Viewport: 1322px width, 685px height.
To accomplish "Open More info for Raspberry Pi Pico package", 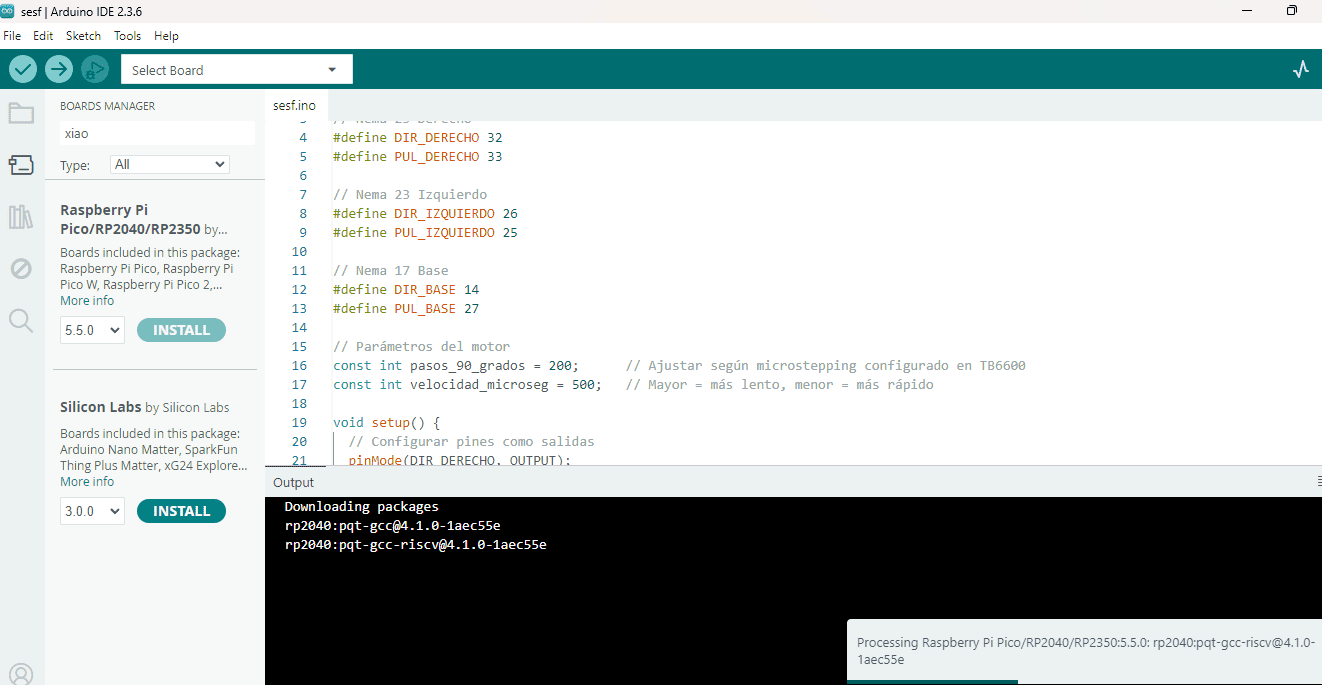I will 87,300.
